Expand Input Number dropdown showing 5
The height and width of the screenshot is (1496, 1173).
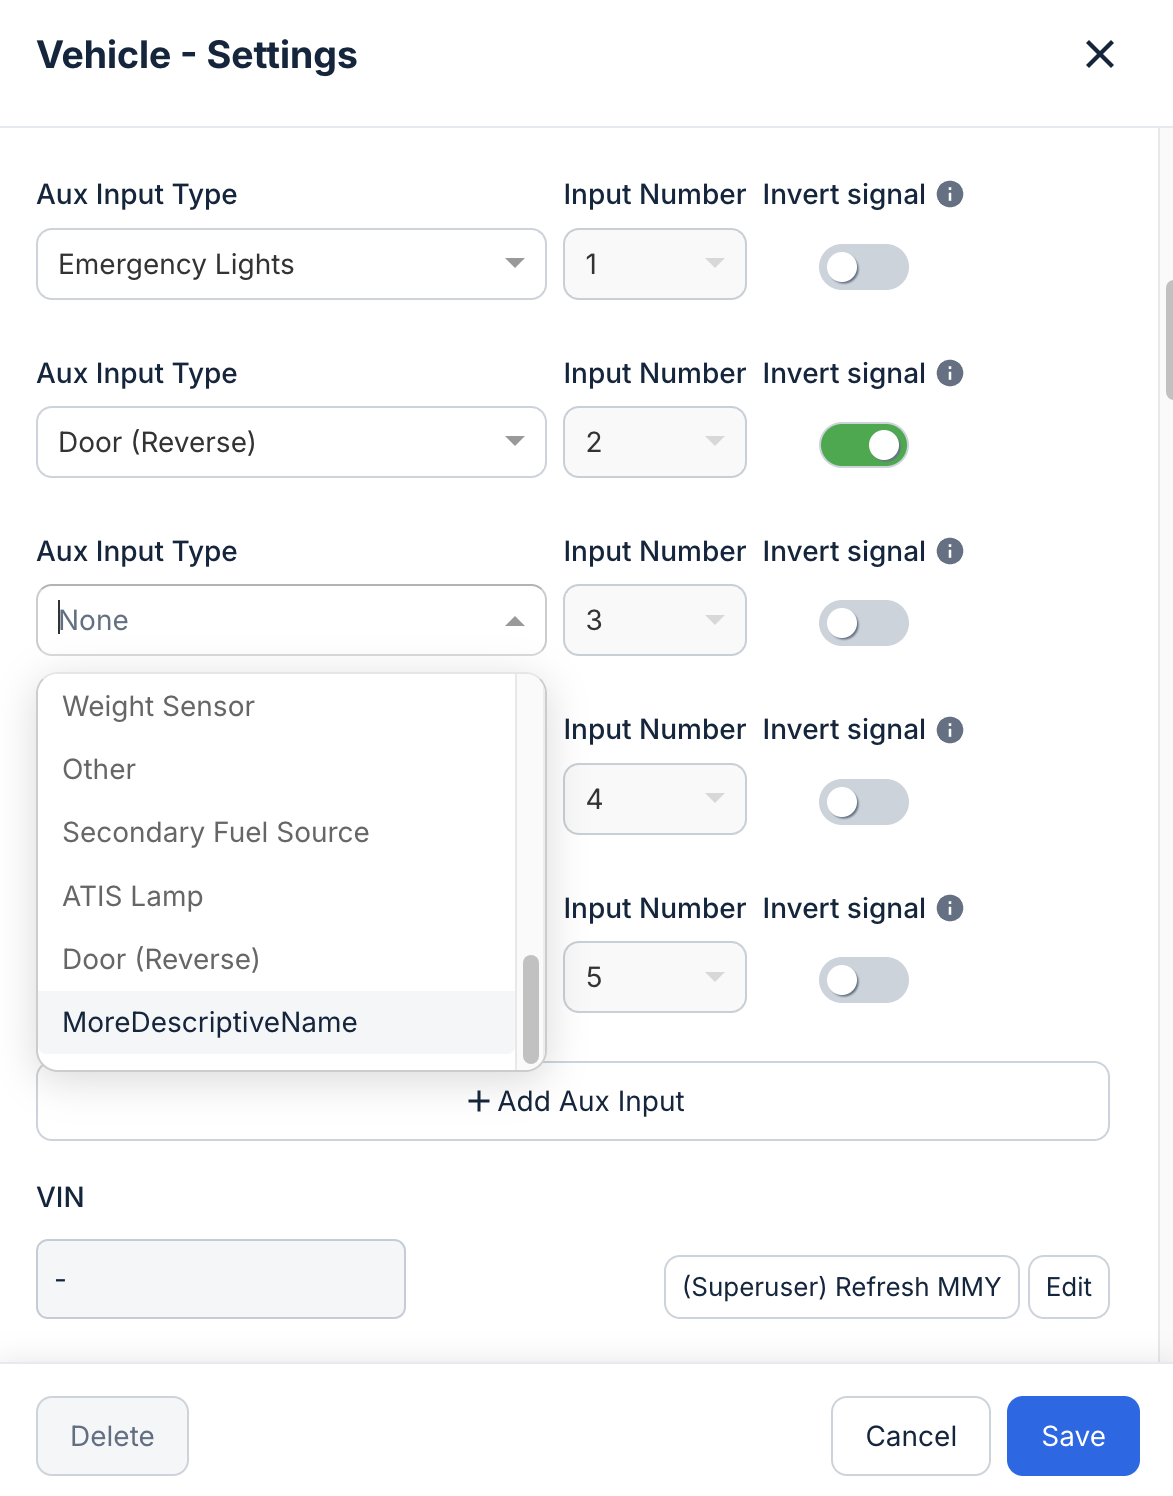coord(654,977)
